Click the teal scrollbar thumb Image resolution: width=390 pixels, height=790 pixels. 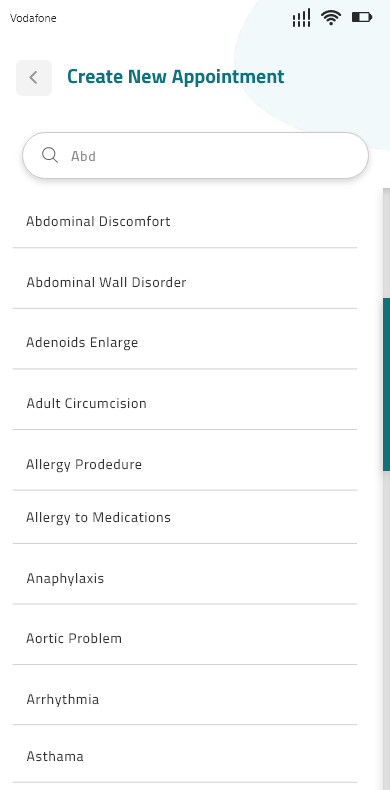(386, 384)
